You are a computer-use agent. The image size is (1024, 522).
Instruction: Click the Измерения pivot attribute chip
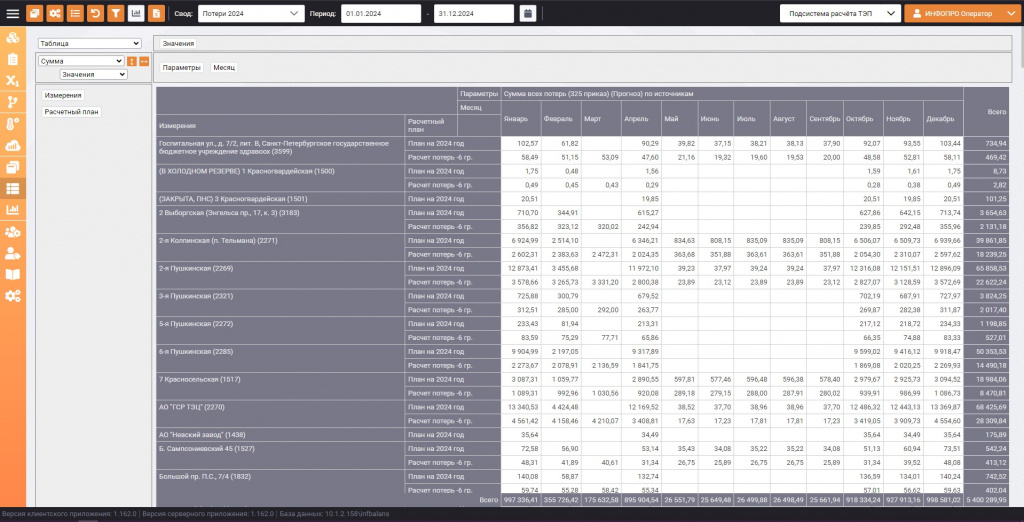pyautogui.click(x=63, y=95)
